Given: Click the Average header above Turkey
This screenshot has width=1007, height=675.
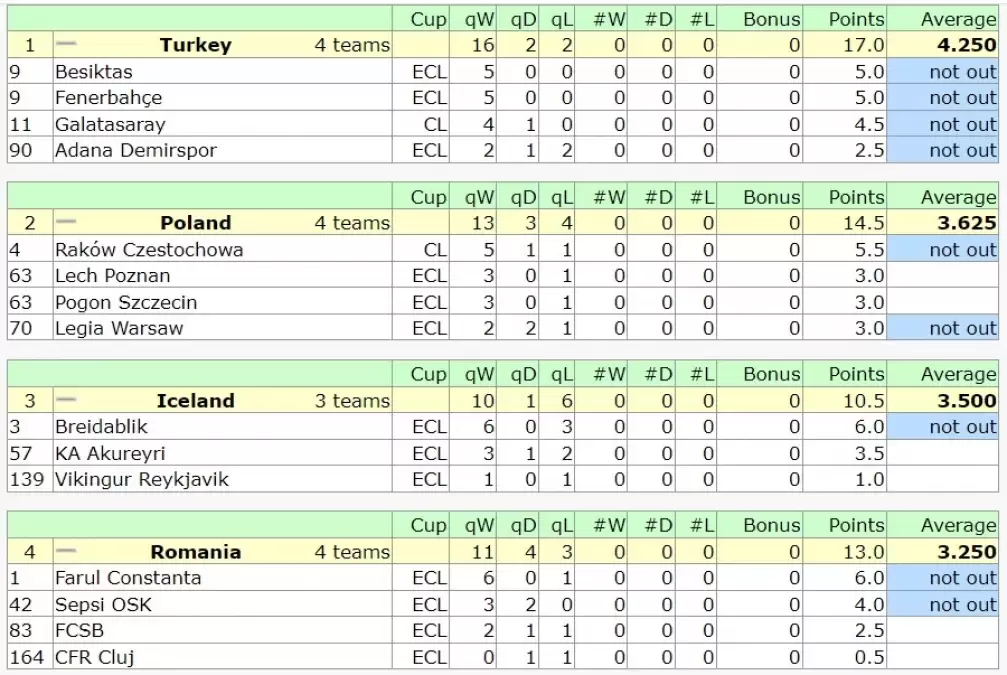Looking at the screenshot, I should click(x=958, y=19).
